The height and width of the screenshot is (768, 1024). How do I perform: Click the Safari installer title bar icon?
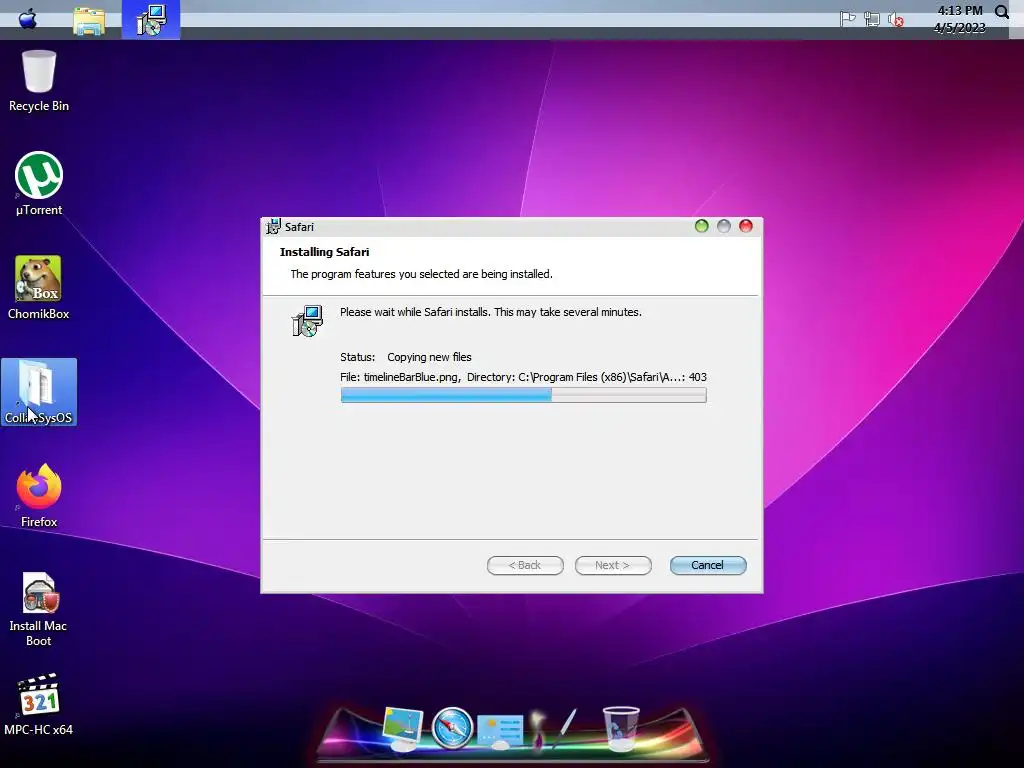274,227
